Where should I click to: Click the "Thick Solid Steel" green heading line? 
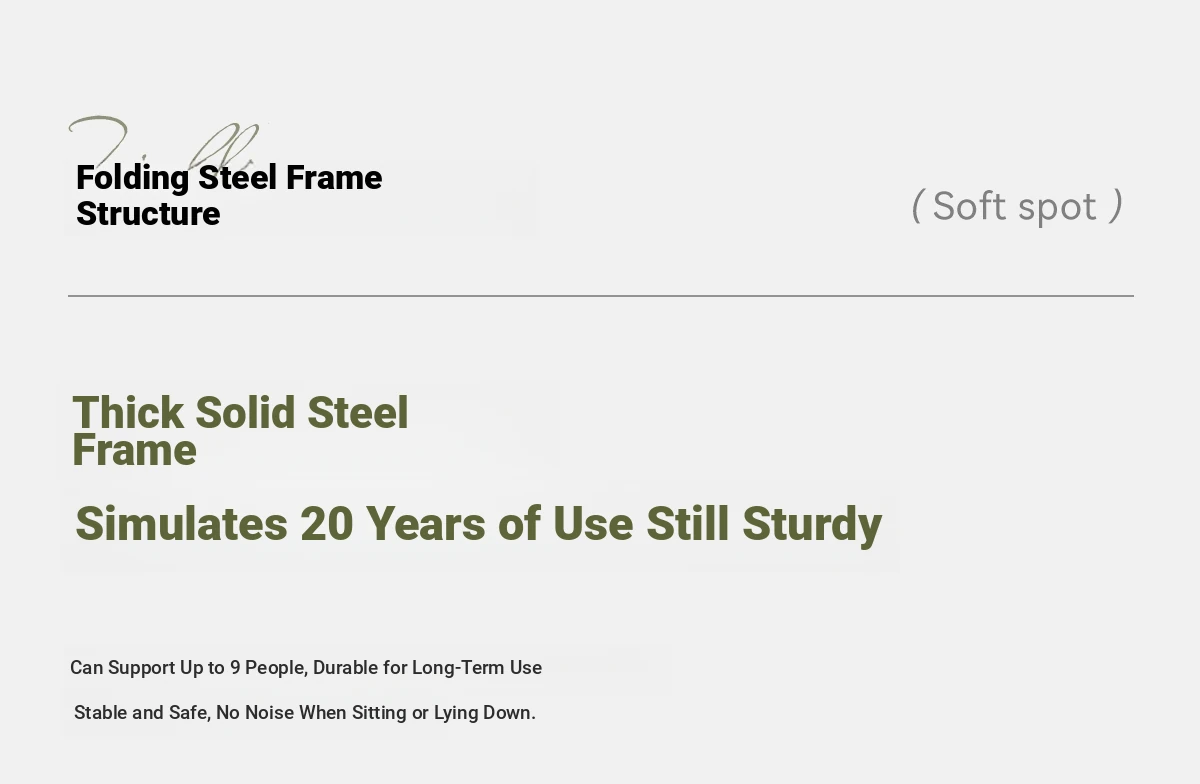tap(240, 413)
